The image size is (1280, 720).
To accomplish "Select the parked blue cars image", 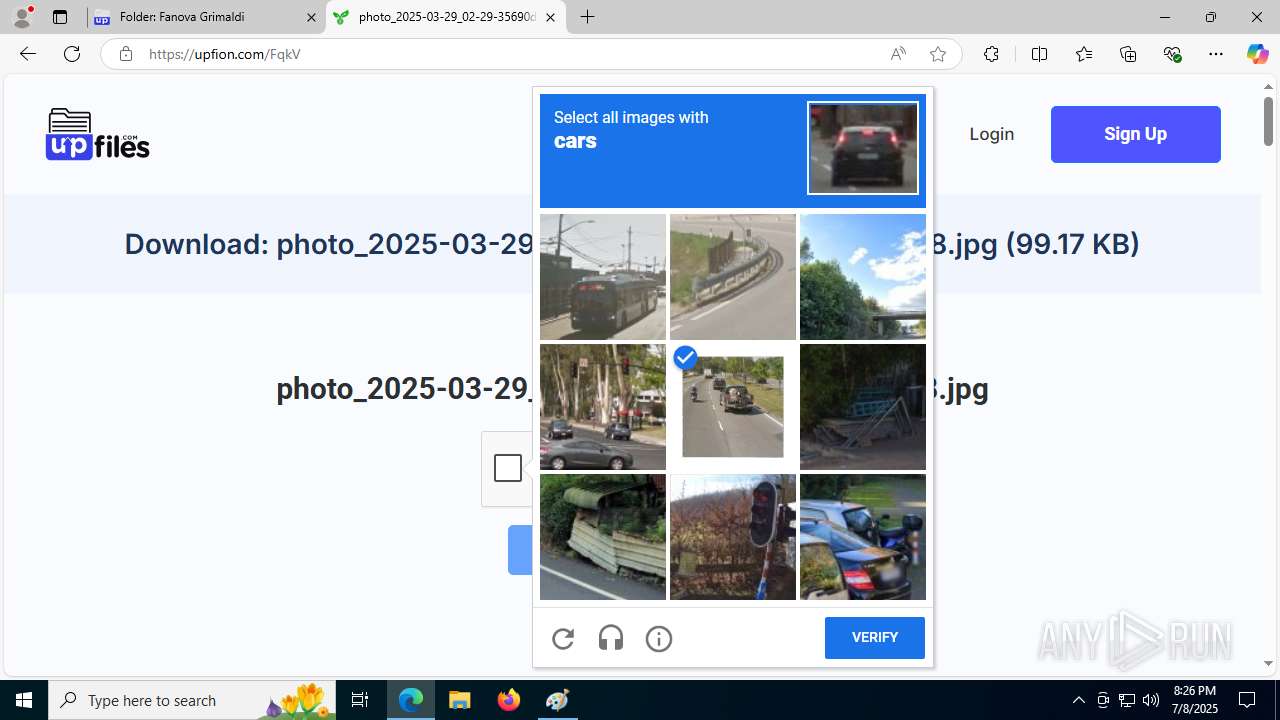I will [863, 537].
